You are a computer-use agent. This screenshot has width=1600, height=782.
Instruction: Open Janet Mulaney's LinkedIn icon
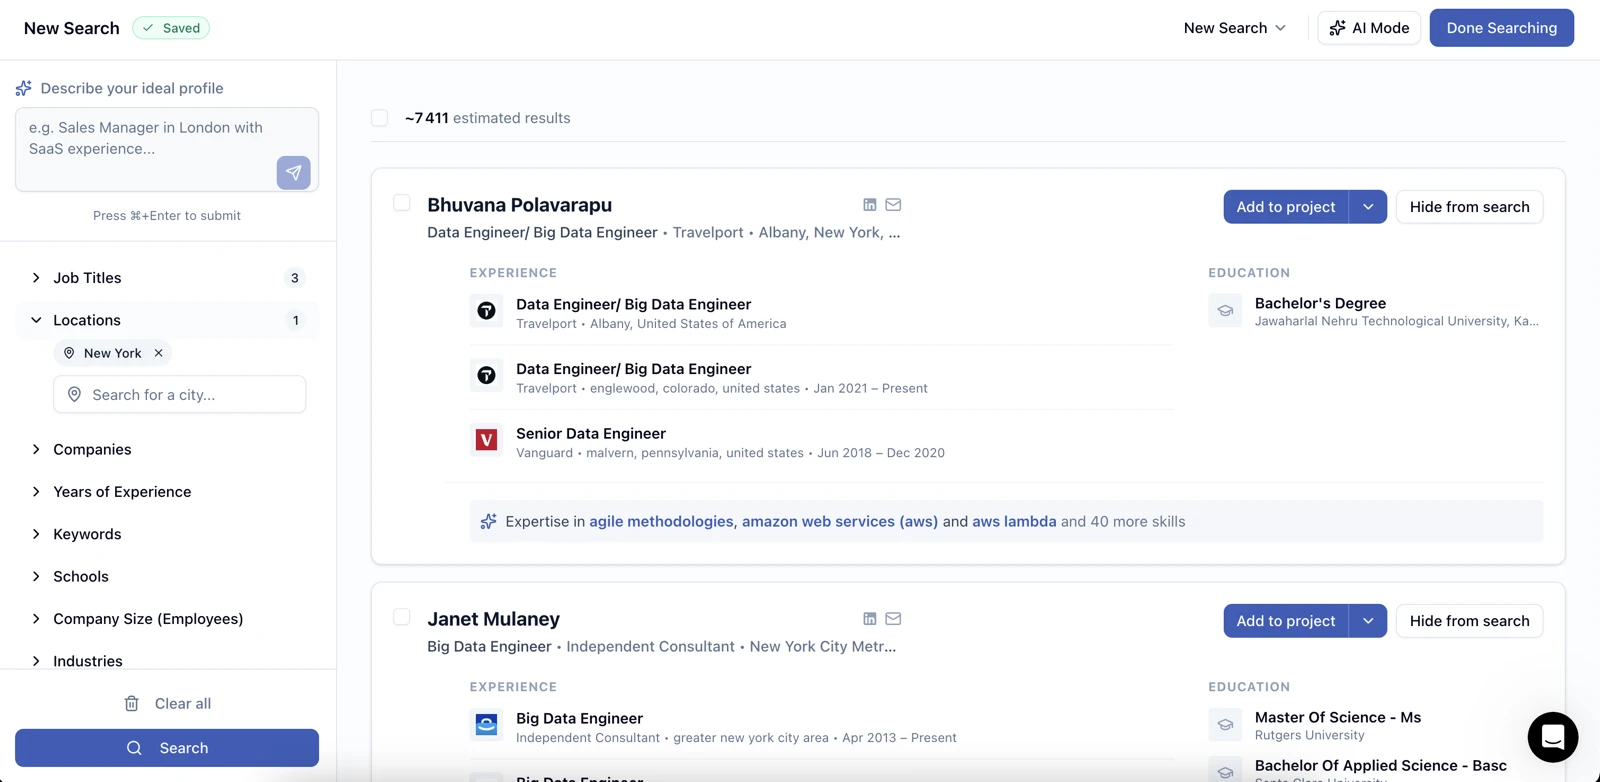pyautogui.click(x=870, y=619)
